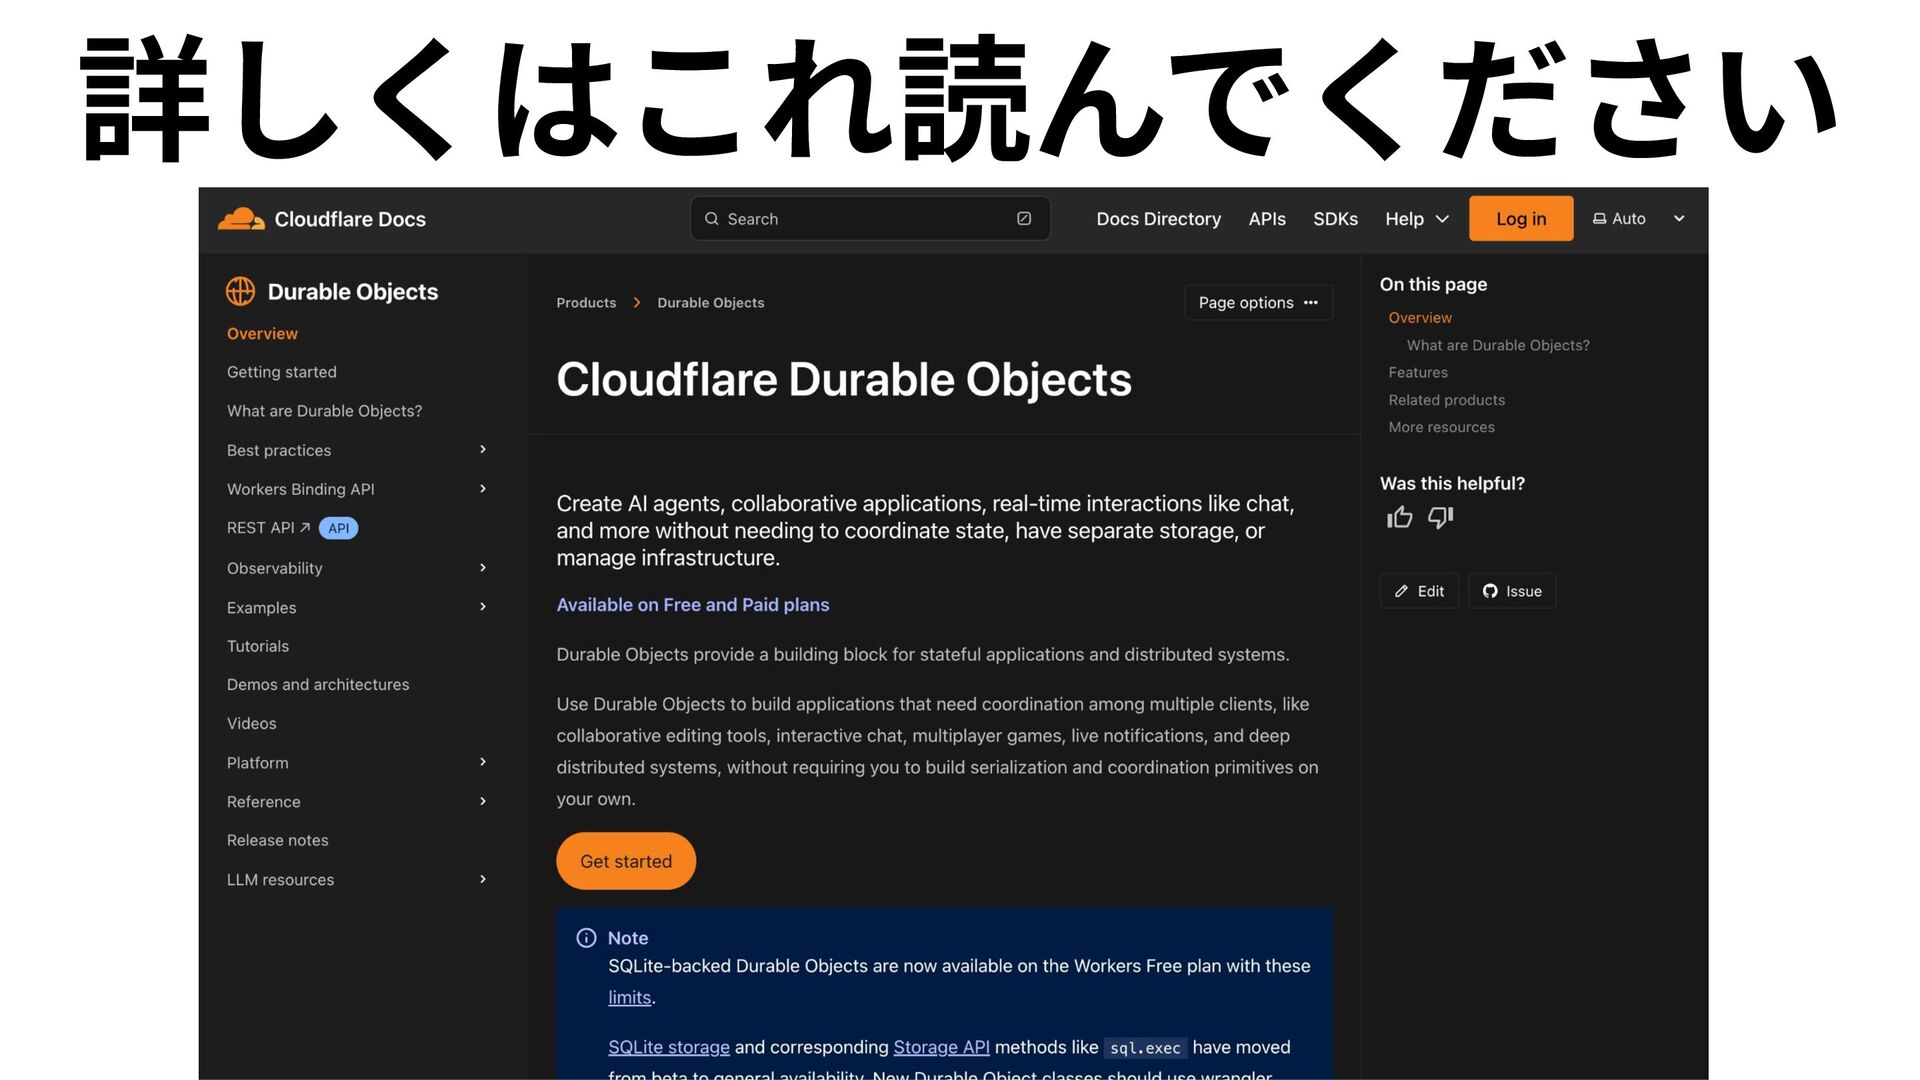
Task: Open Tutorials in sidebar
Action: (x=258, y=646)
